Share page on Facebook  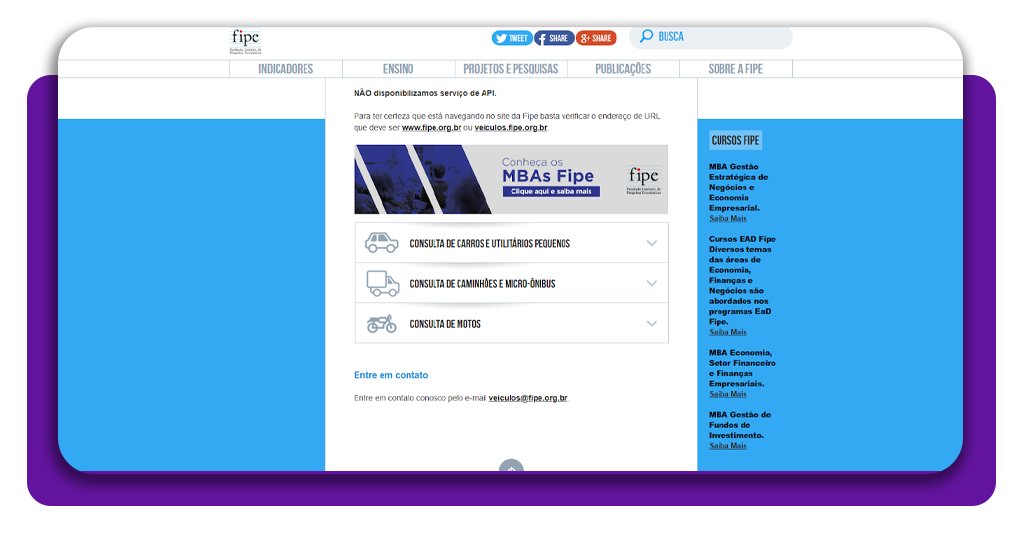click(x=554, y=38)
